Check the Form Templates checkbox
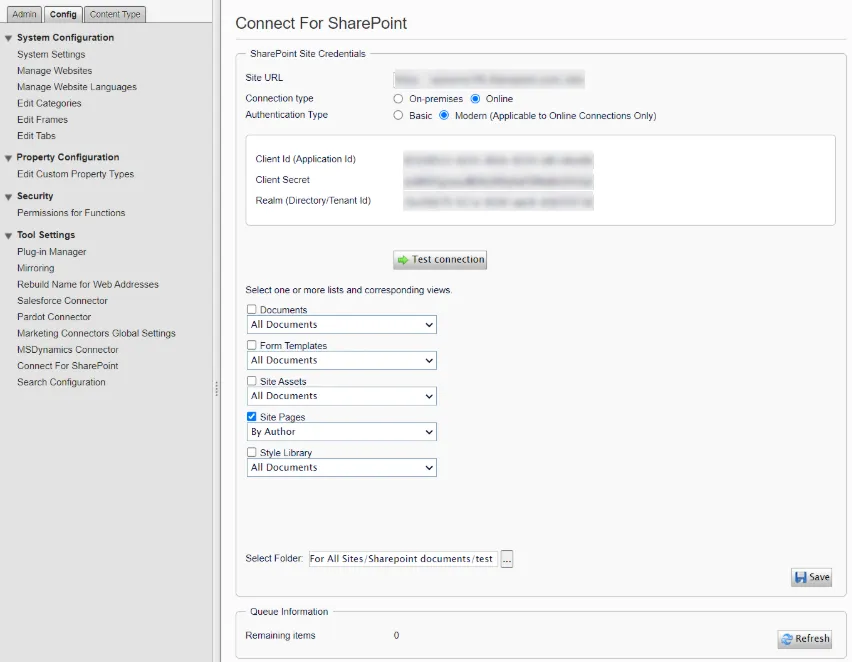 pyautogui.click(x=252, y=345)
